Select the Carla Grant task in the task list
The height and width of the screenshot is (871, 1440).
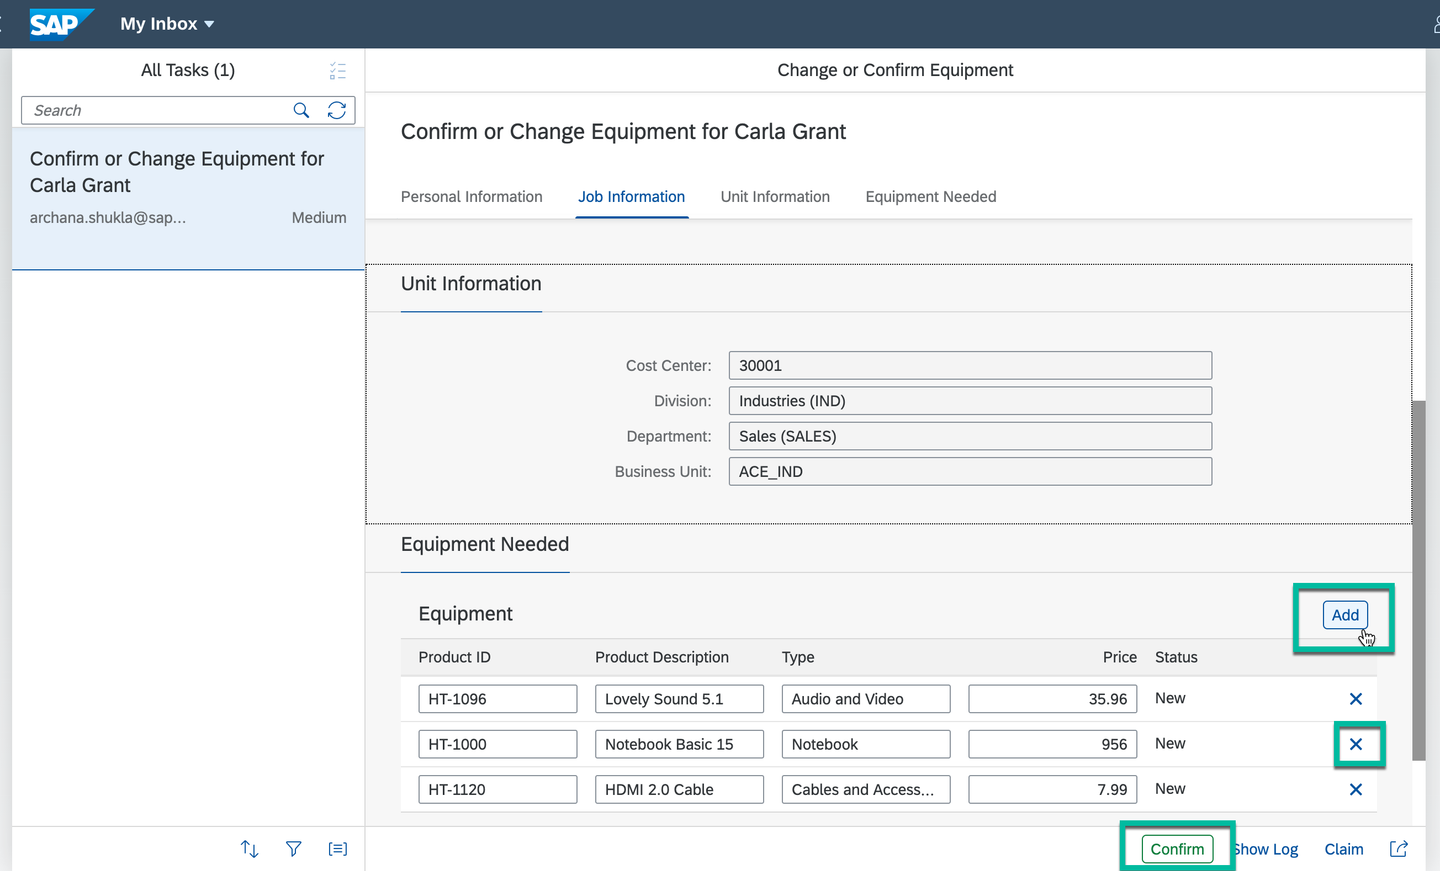coord(188,198)
